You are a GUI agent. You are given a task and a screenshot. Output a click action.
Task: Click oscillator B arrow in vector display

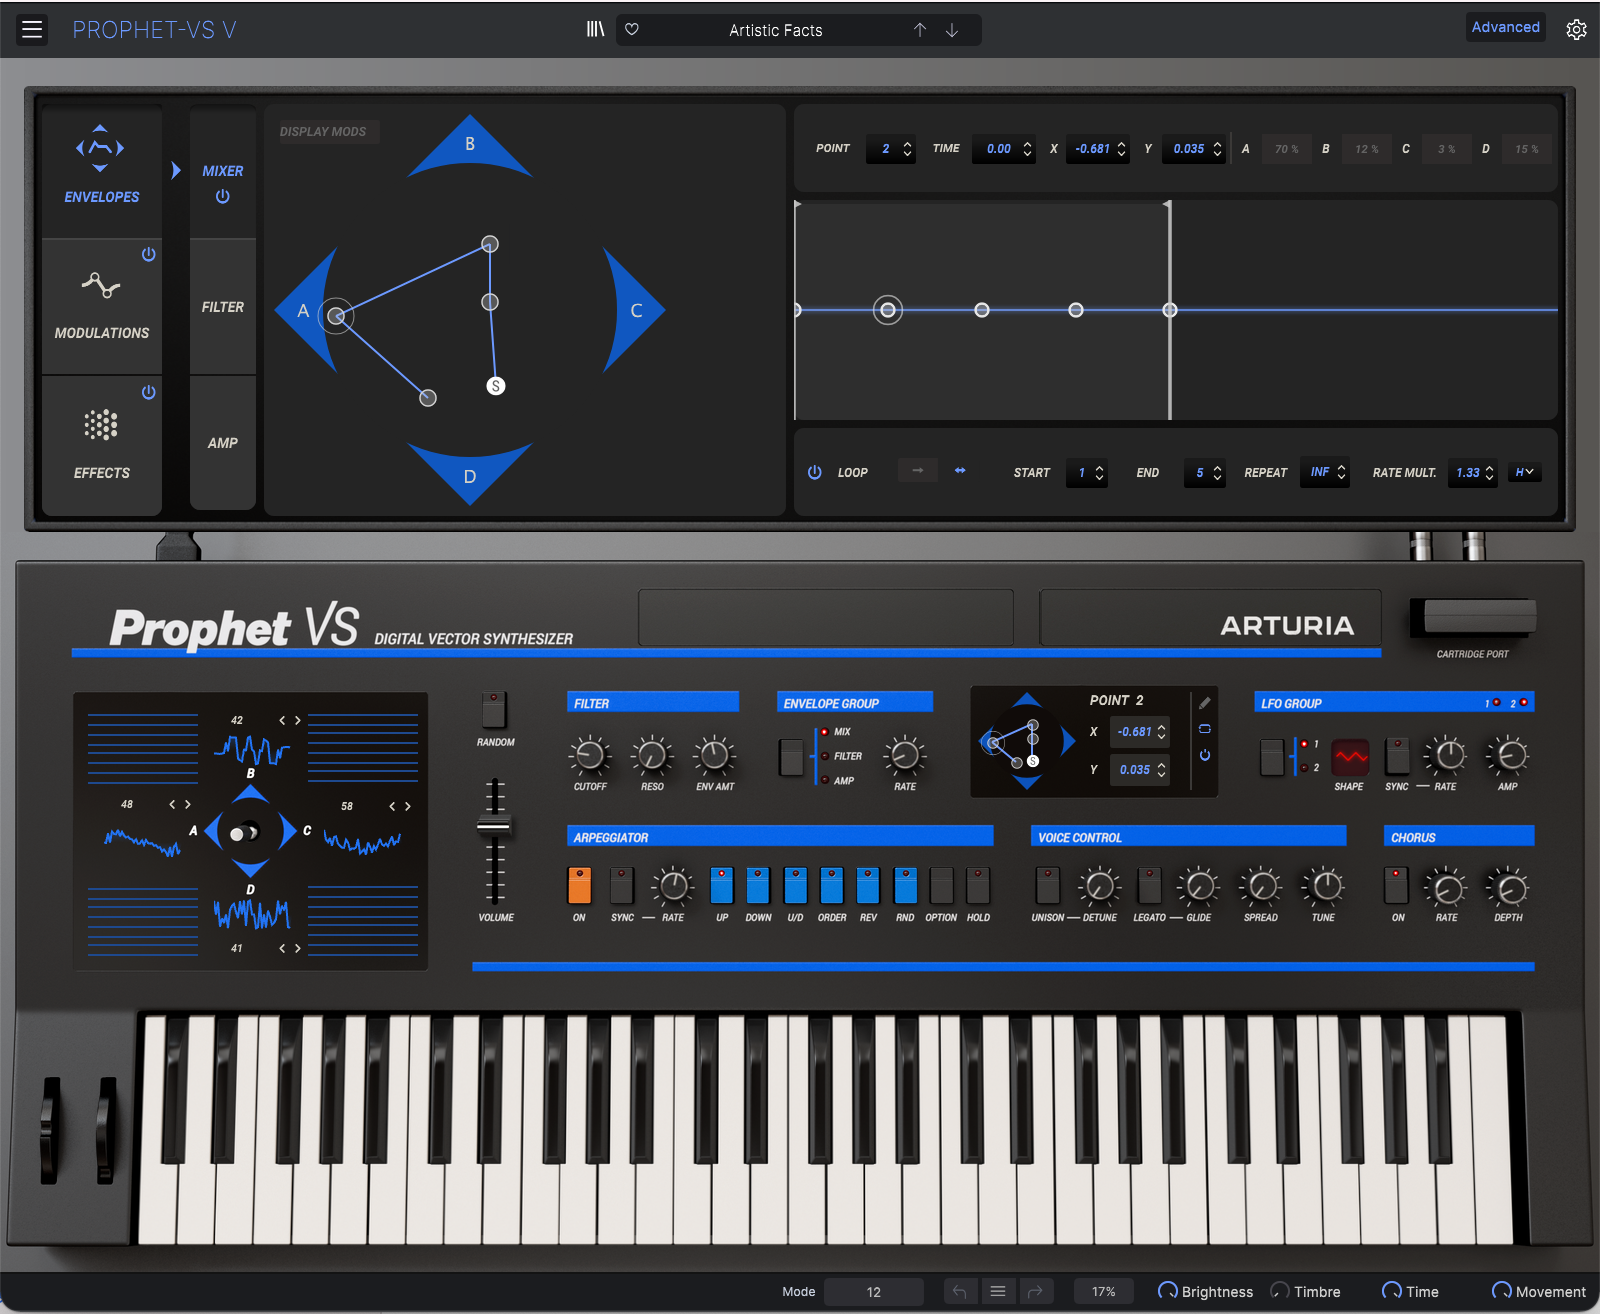coord(470,146)
